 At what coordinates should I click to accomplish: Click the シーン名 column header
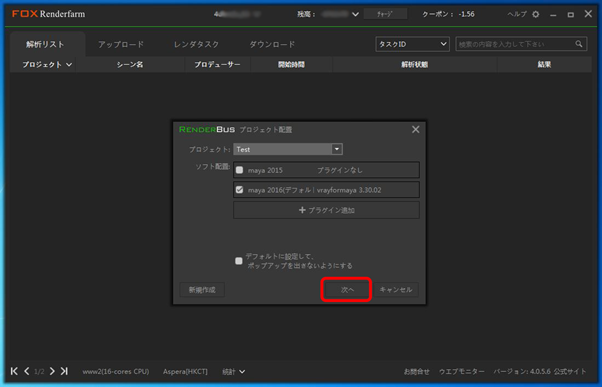tap(130, 64)
